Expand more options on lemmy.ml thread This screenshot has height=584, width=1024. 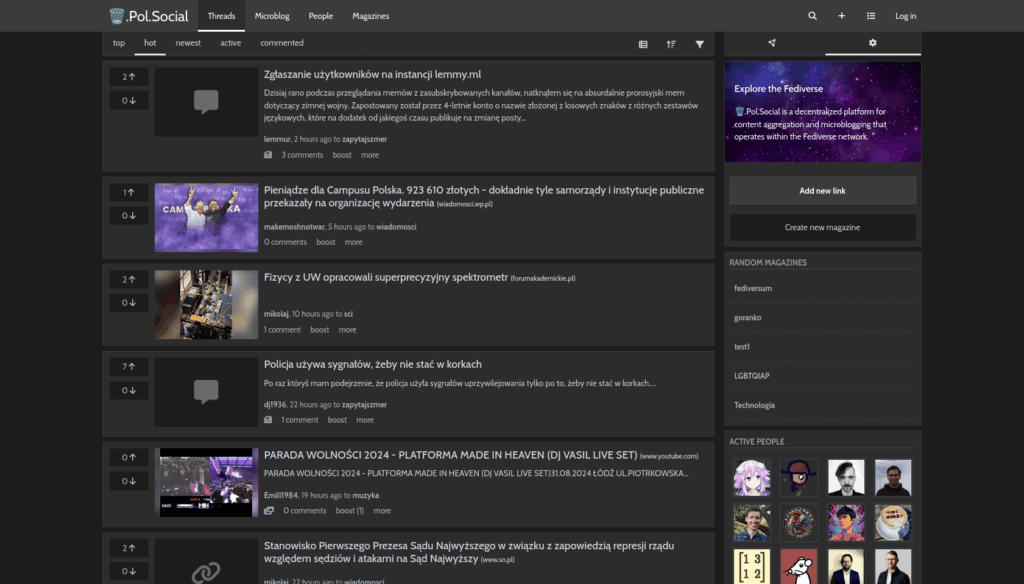tap(370, 155)
